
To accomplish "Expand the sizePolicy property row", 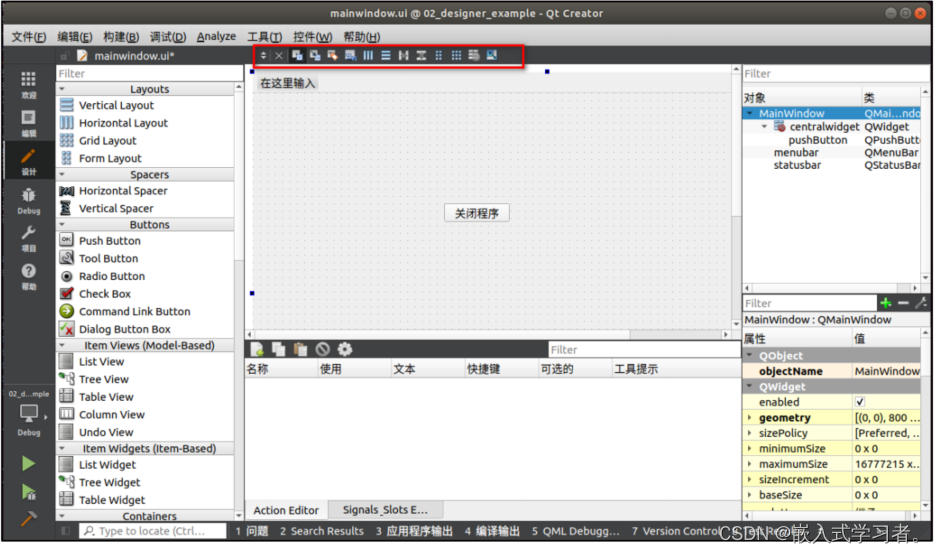I will (x=749, y=433).
